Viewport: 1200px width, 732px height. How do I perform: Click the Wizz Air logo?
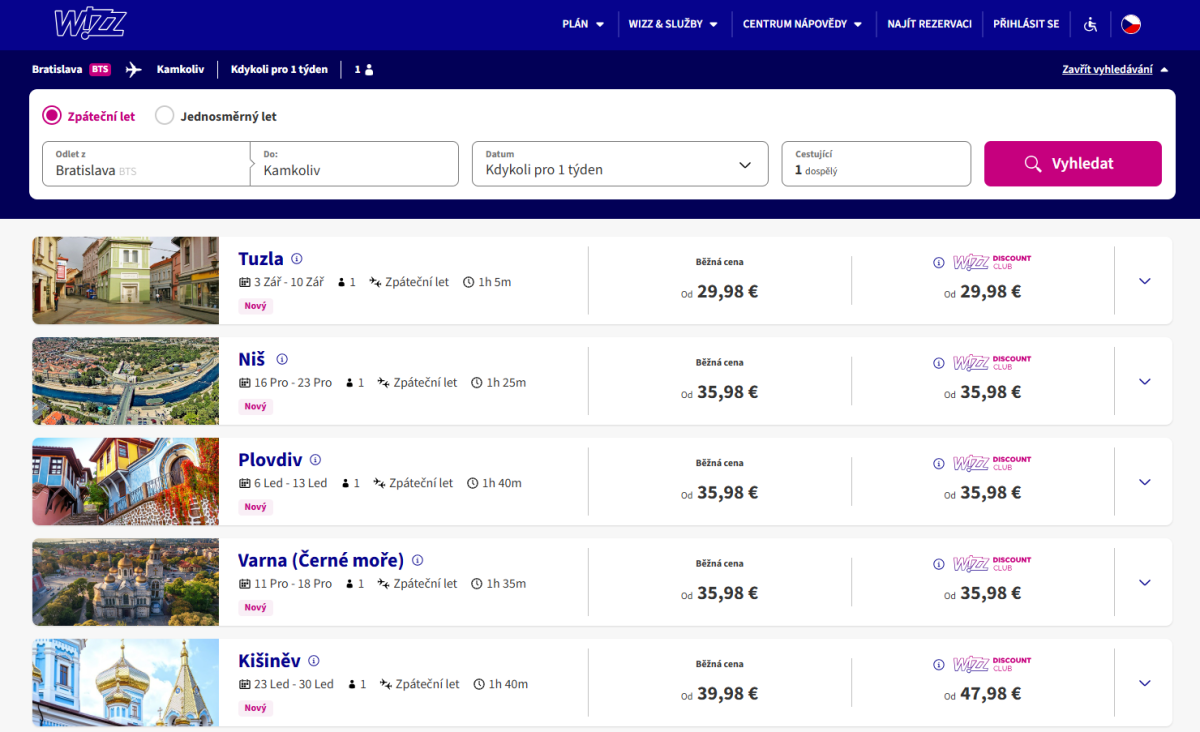[x=89, y=24]
